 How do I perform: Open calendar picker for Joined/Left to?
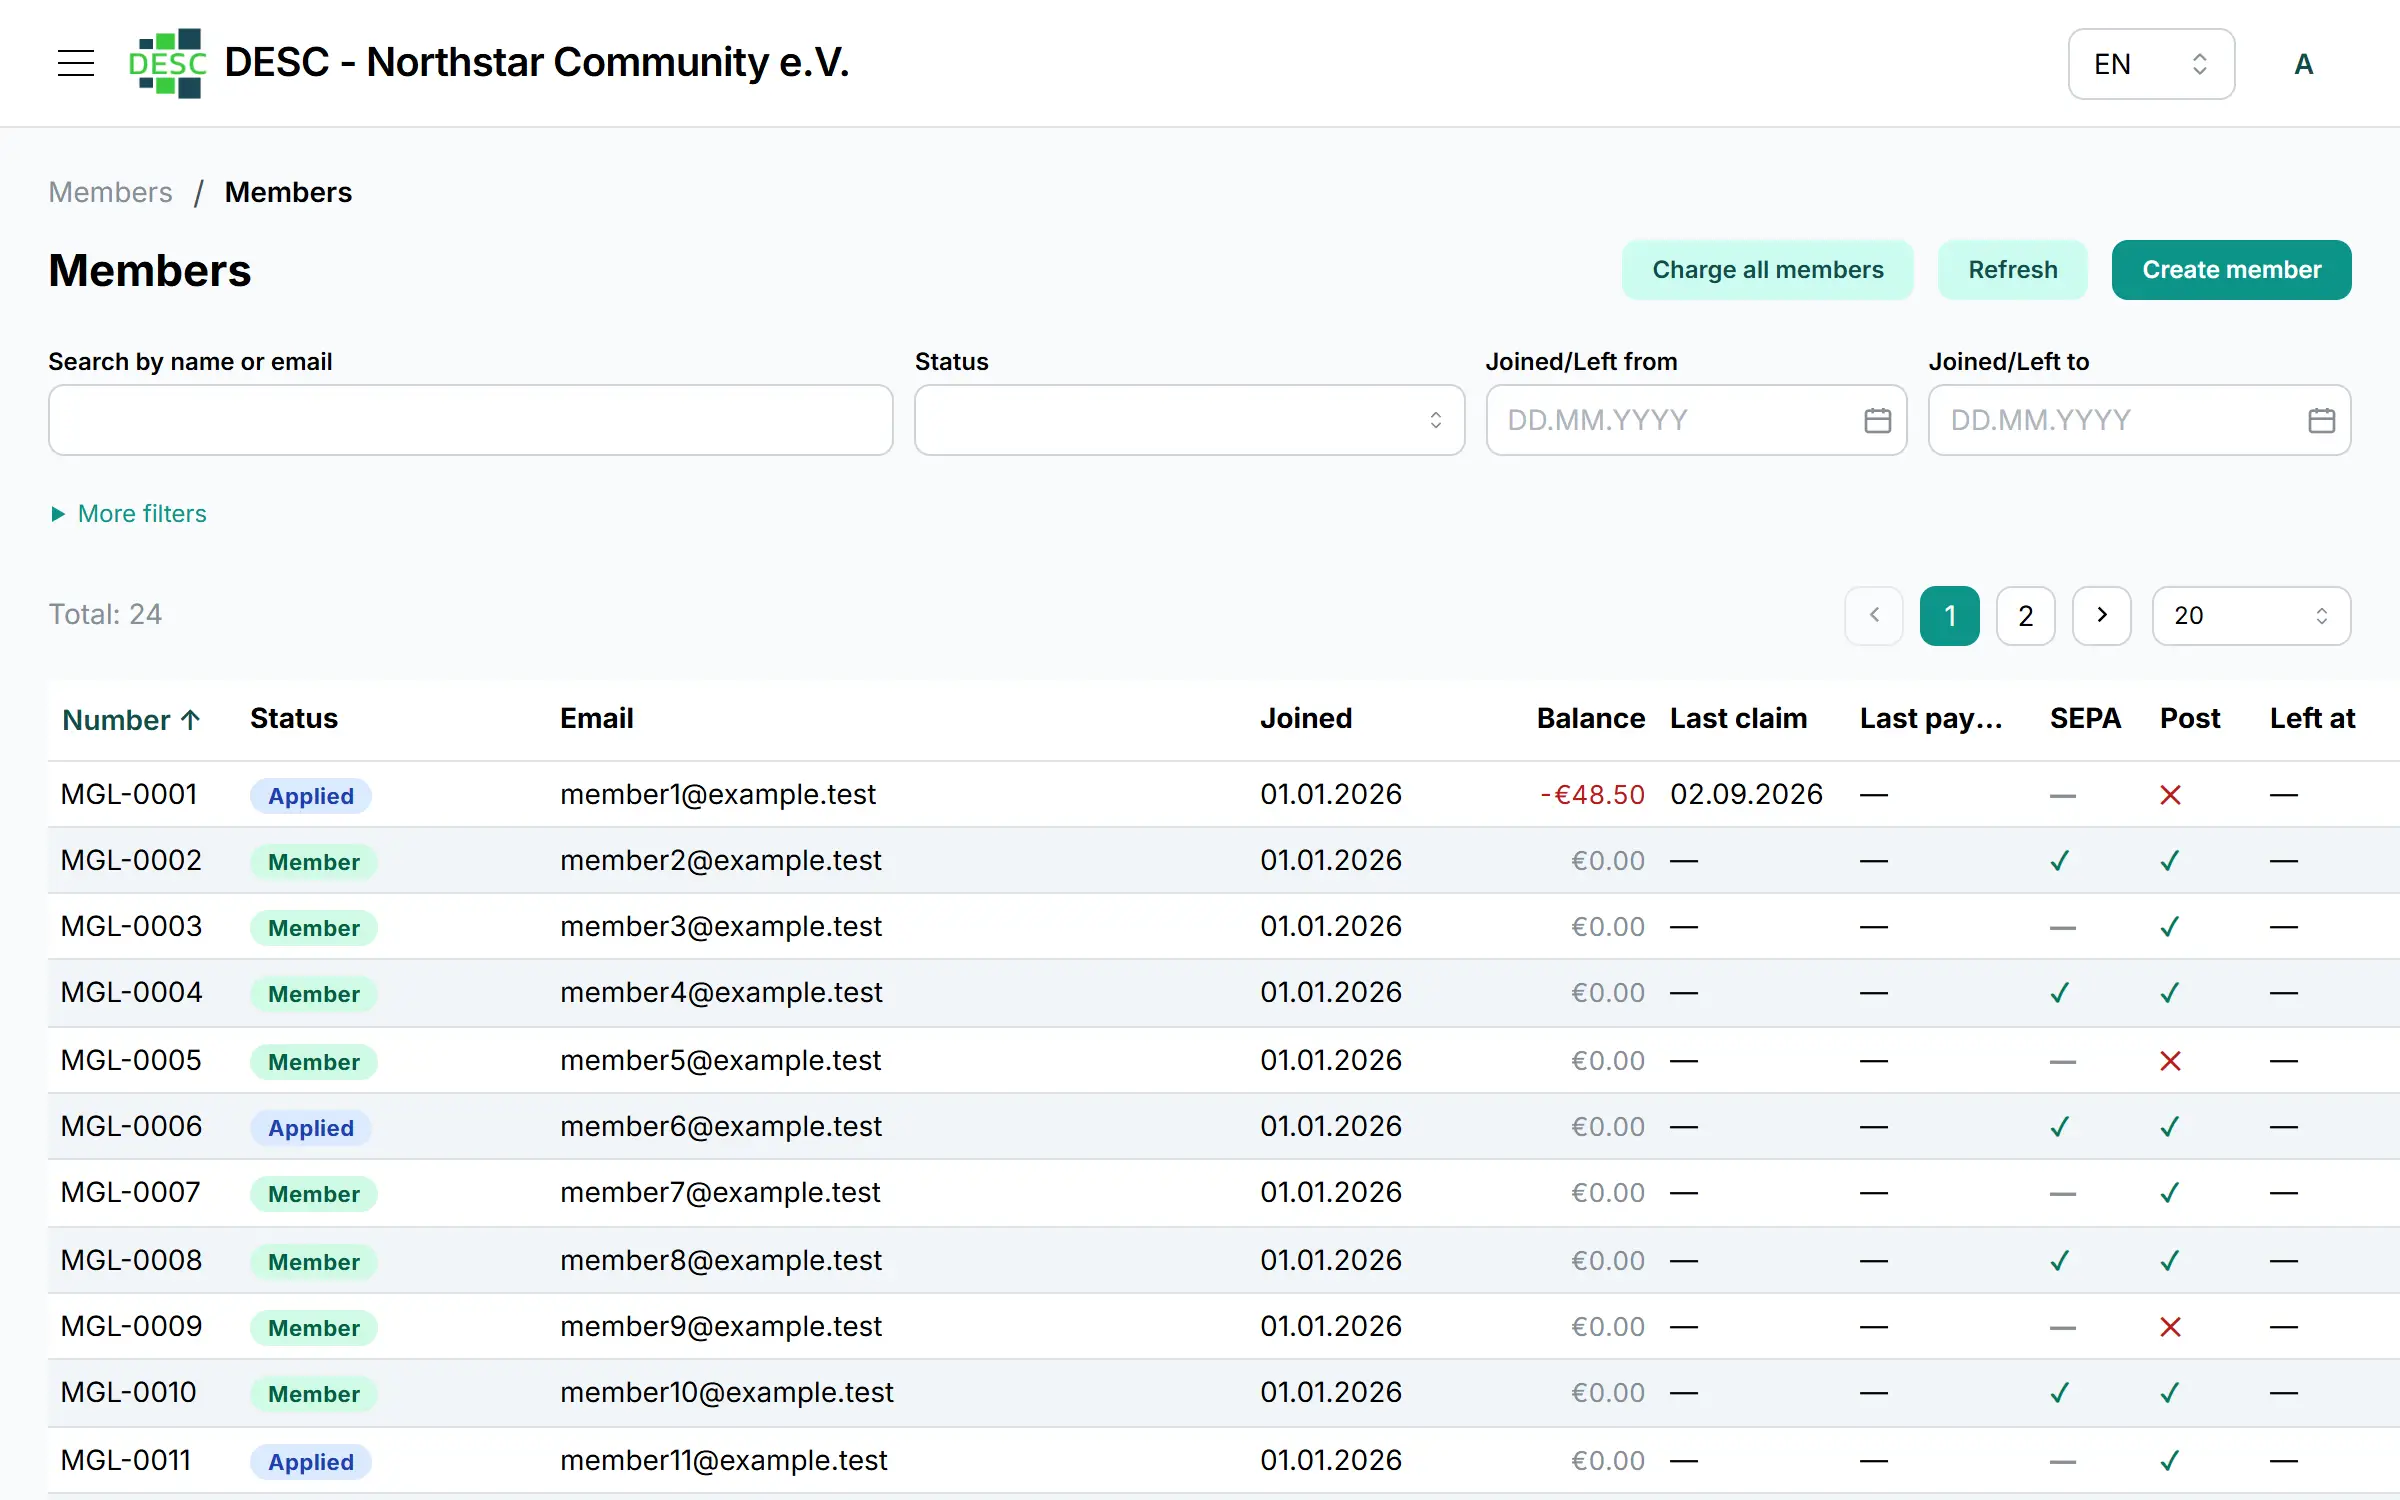(x=2321, y=420)
